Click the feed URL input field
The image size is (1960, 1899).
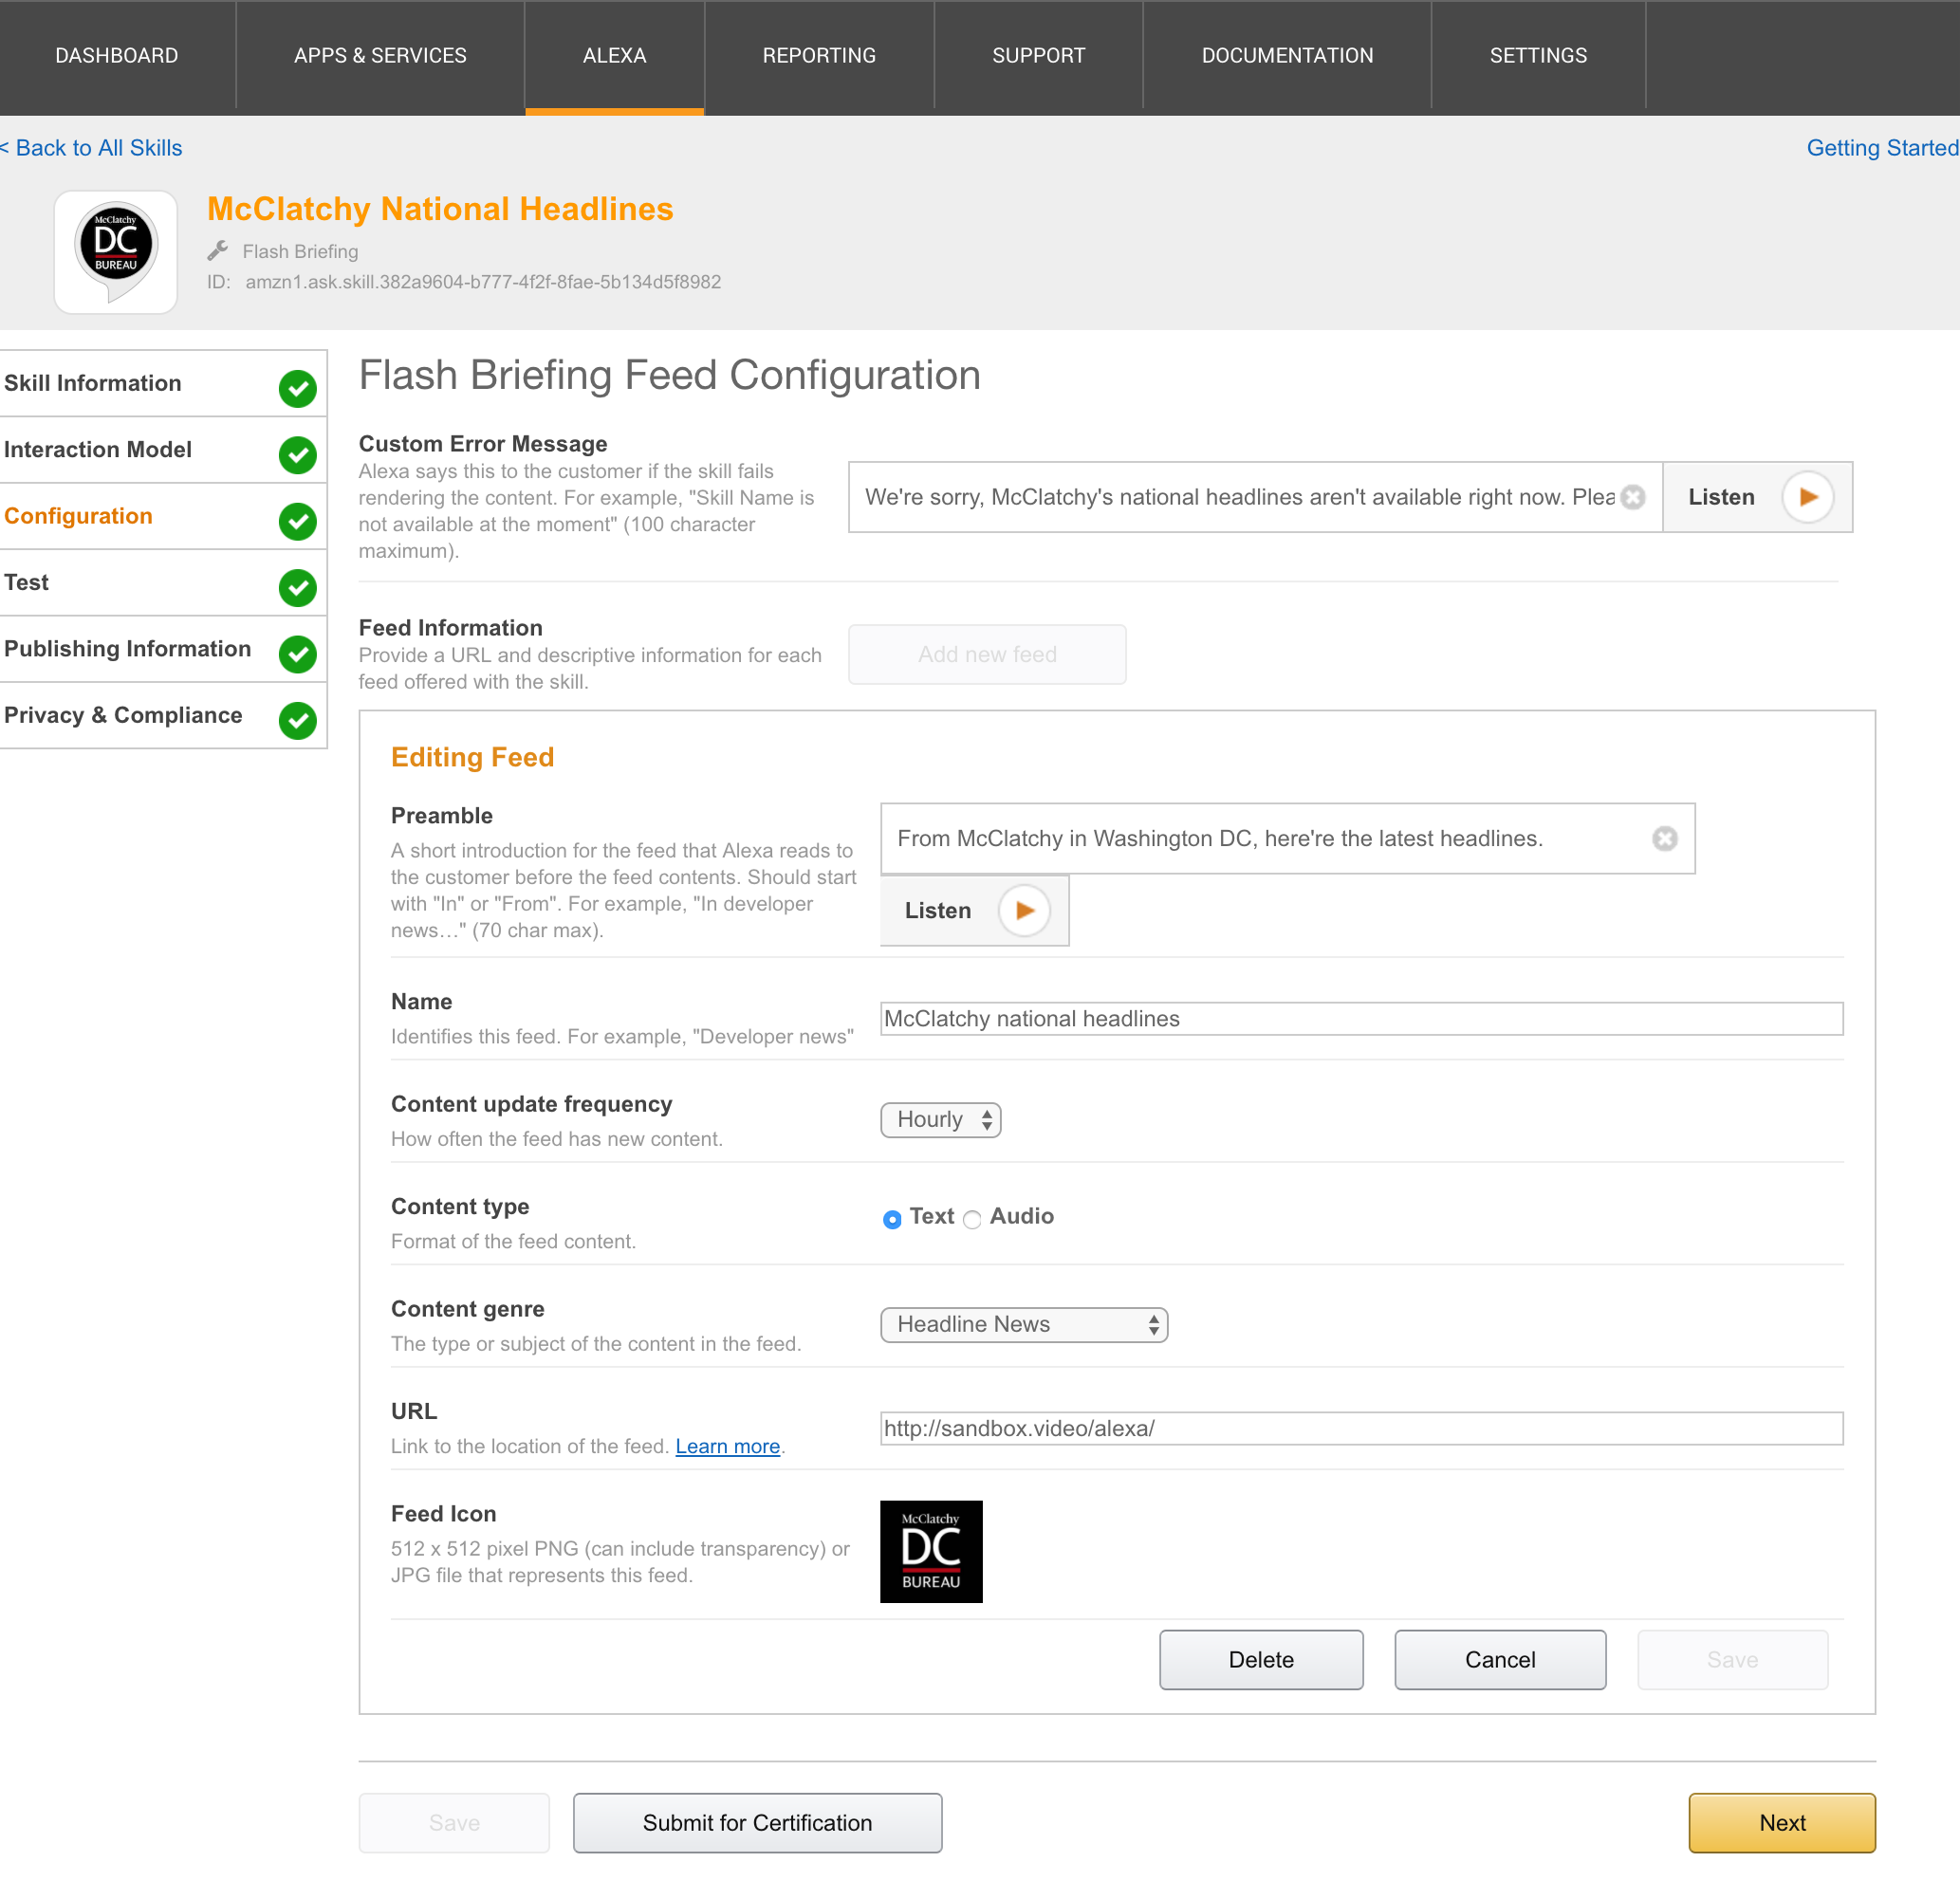(1361, 1428)
